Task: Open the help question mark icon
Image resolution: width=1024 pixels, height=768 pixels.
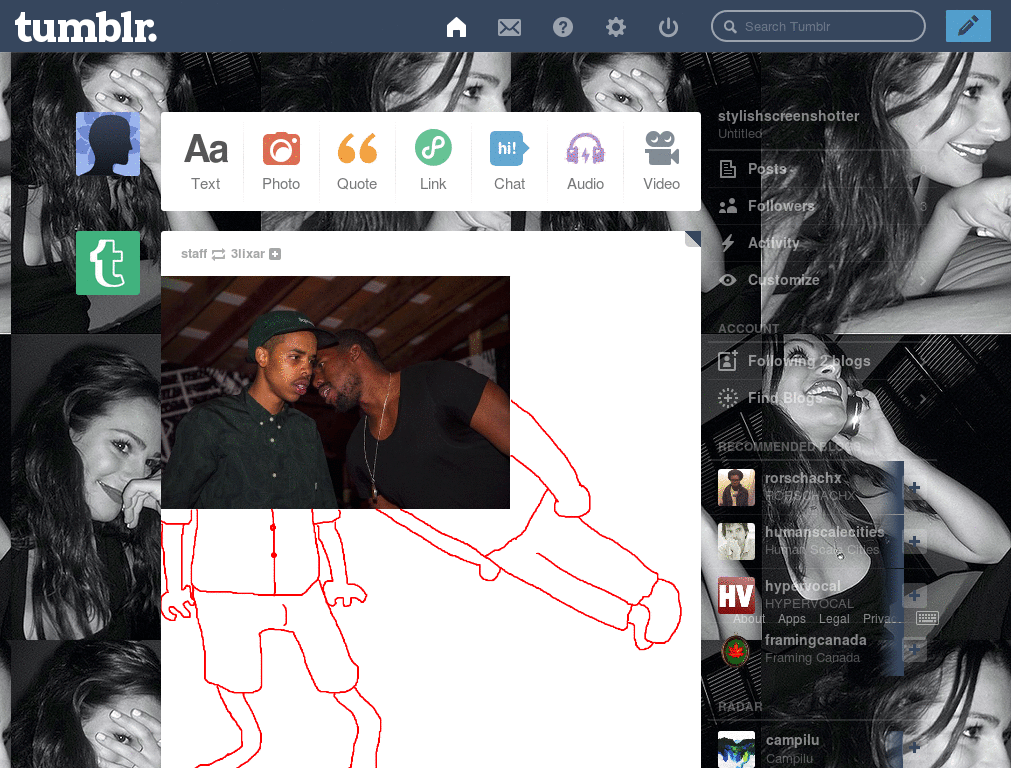Action: pos(562,27)
